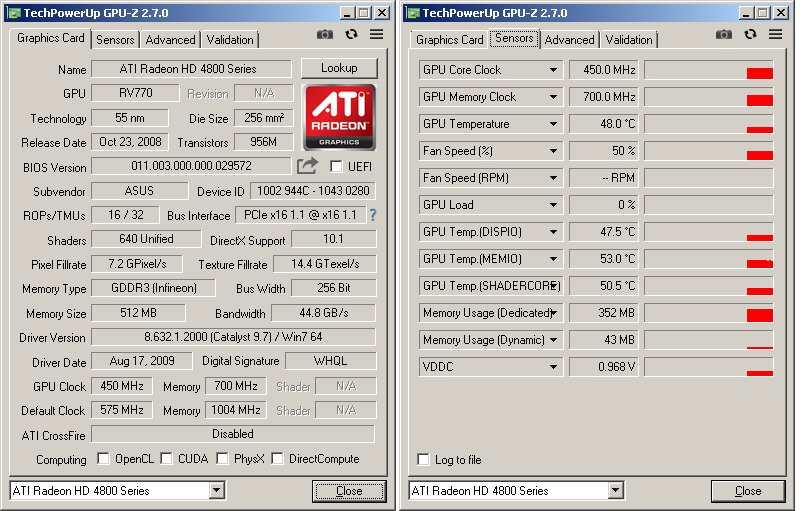Select Graphics Card tab in left window

tap(50, 38)
